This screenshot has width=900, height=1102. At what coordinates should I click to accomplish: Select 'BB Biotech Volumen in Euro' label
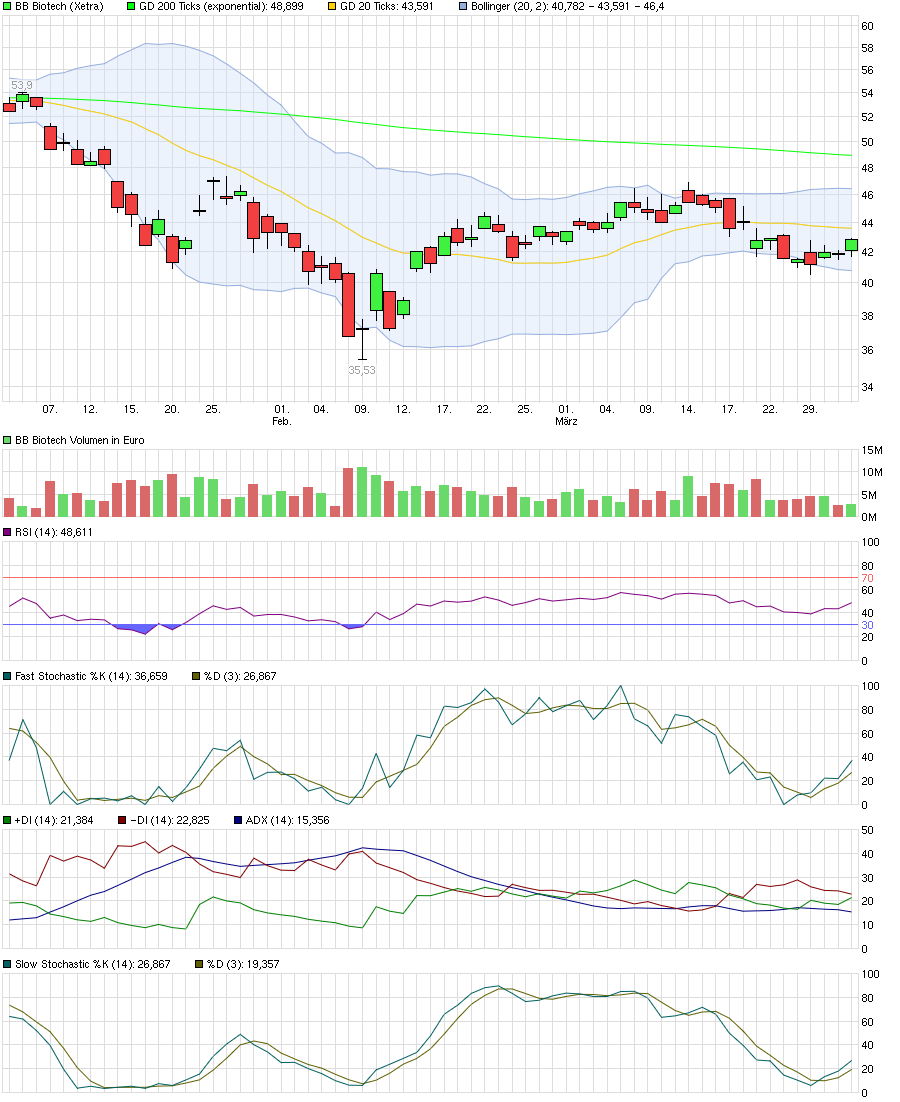79,441
